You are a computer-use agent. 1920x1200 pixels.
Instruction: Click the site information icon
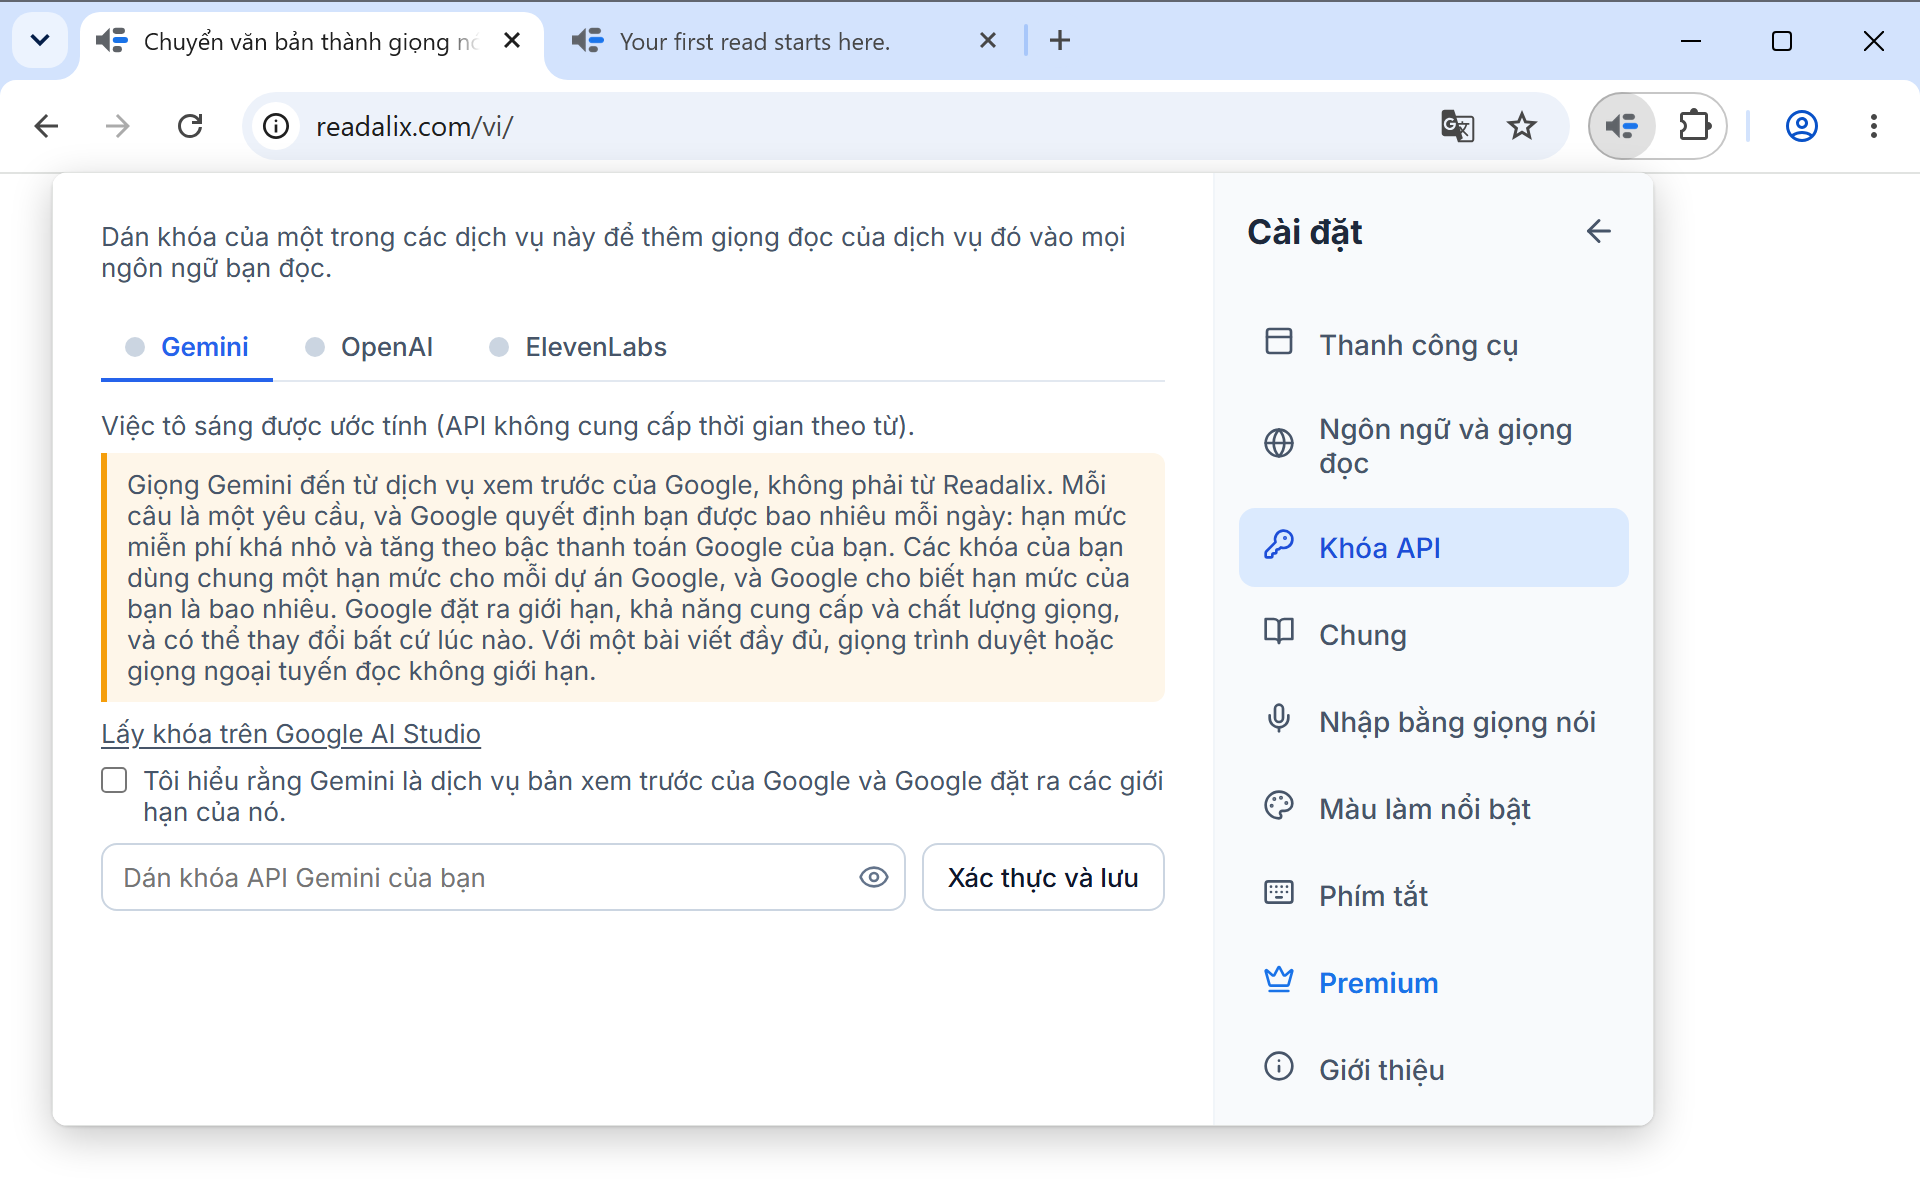click(x=276, y=126)
